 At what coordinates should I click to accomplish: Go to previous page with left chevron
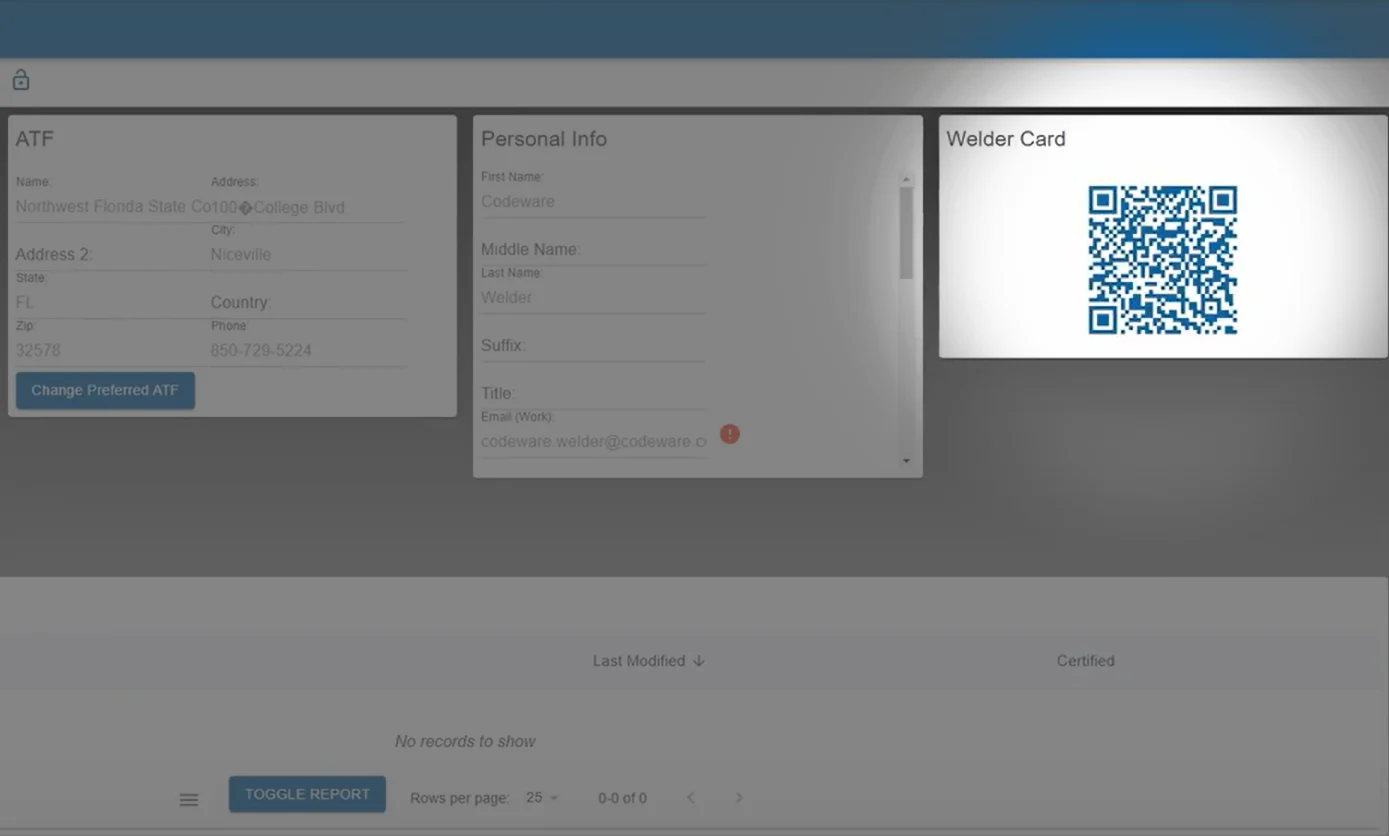point(690,797)
